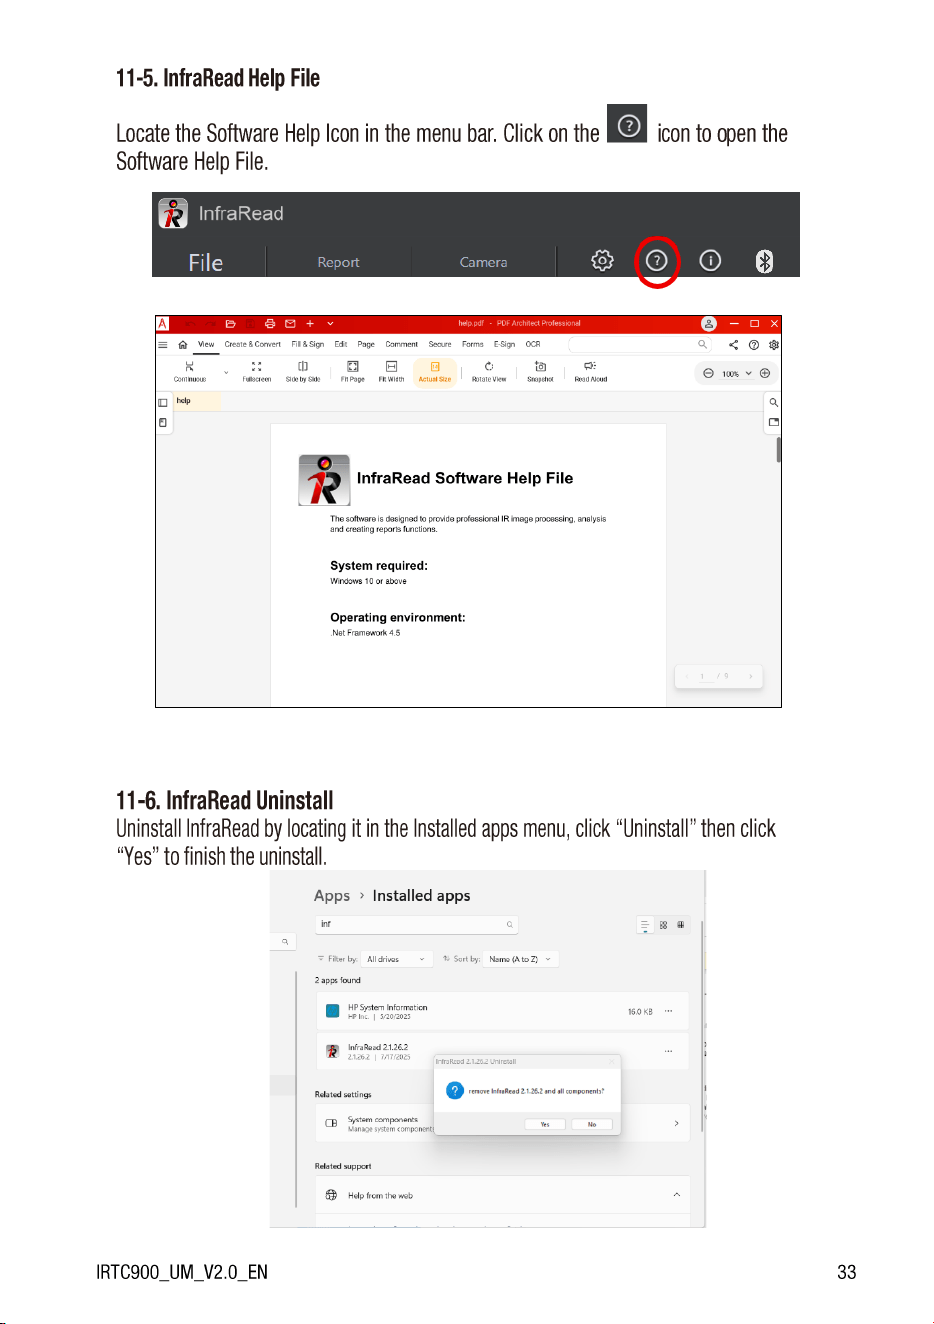Select Fit Page zoom option
Image resolution: width=934 pixels, height=1324 pixels.
click(352, 371)
